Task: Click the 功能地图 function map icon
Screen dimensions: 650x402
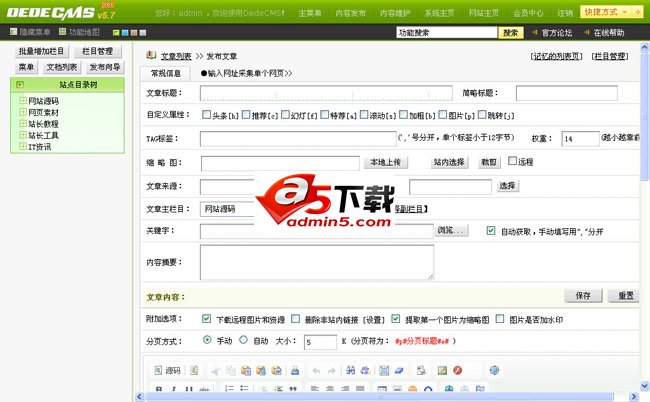Action: coord(62,31)
